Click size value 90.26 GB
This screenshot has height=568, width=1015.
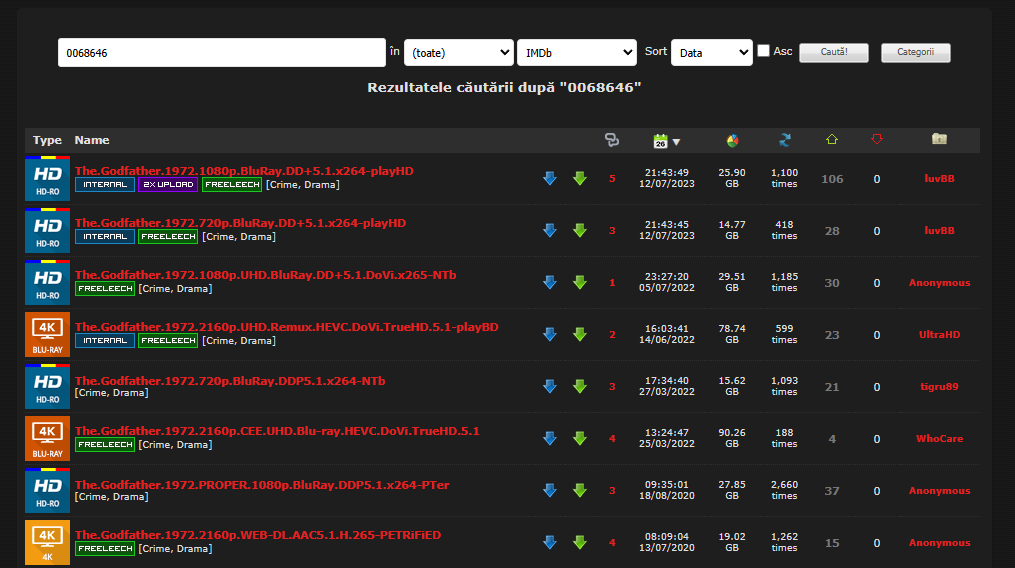pos(731,438)
